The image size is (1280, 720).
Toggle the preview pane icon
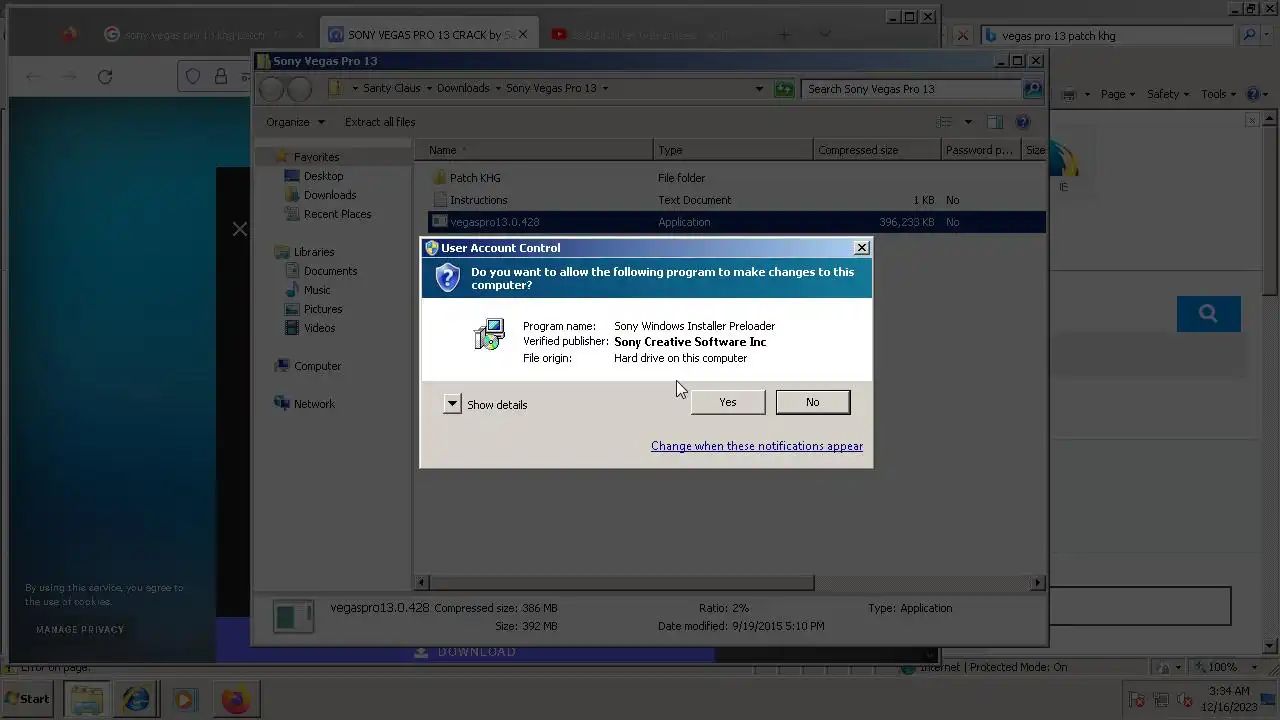(x=995, y=122)
